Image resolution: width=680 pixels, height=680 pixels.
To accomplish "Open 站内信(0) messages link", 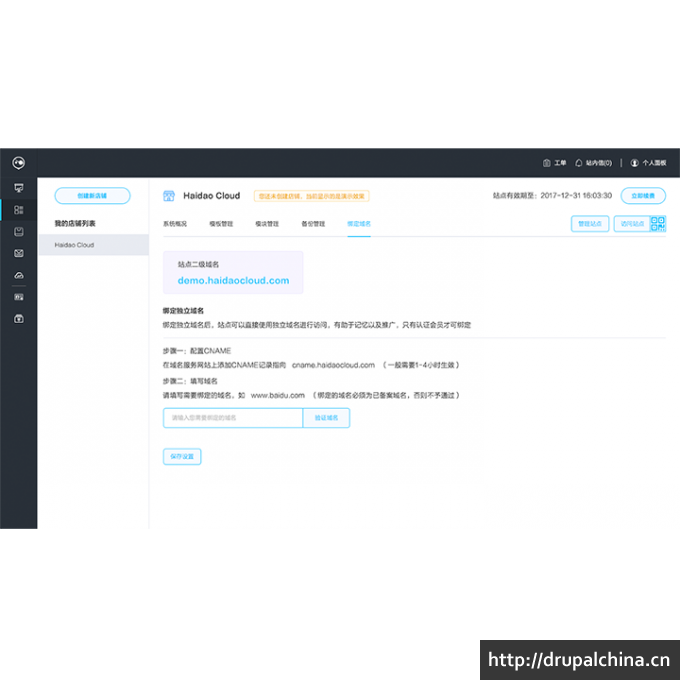I will click(x=599, y=163).
